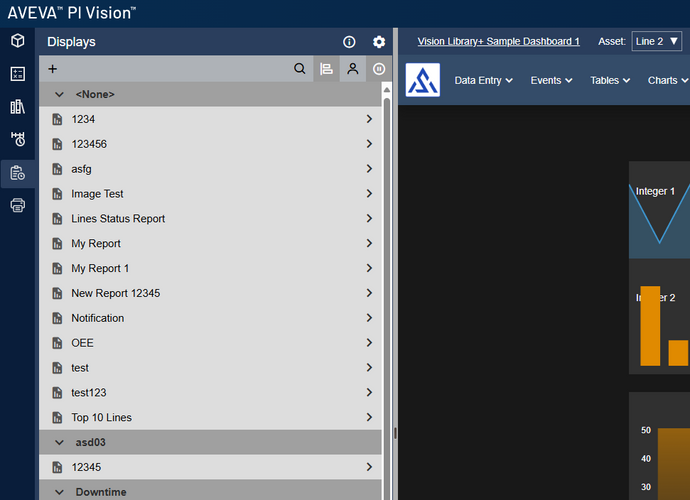Open Vision Library+ Sample Dashboard 1 link
The width and height of the screenshot is (690, 500).
[x=498, y=41]
